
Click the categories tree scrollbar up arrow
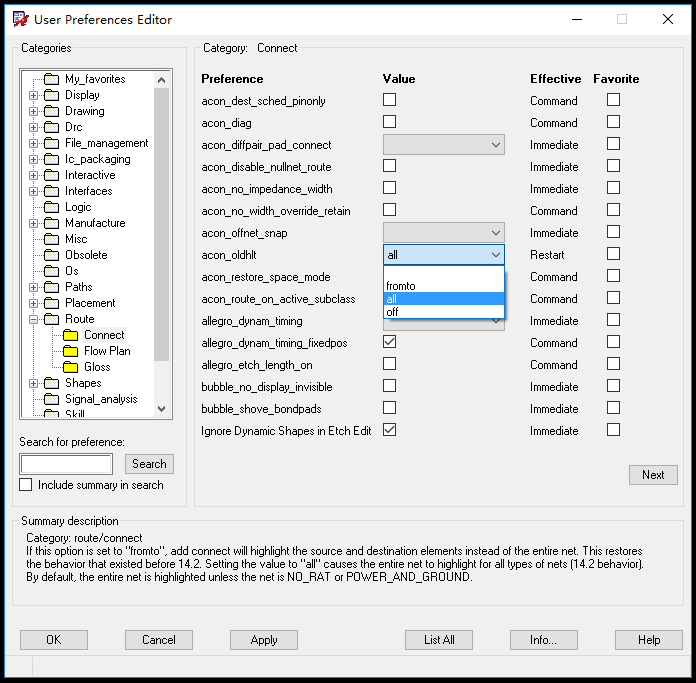tap(162, 80)
